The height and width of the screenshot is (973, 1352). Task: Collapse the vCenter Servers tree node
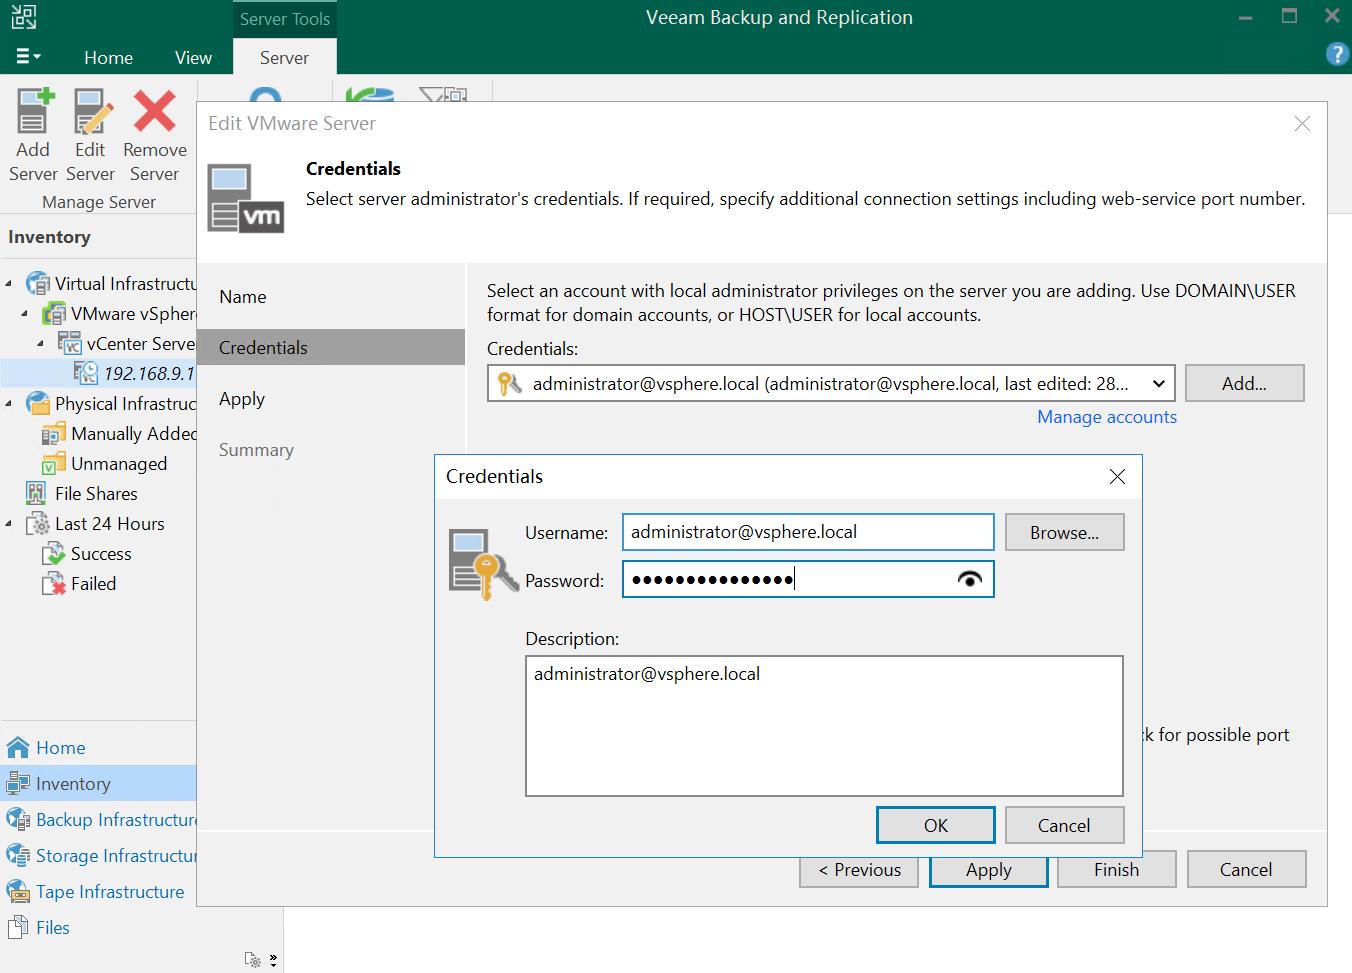pos(42,344)
